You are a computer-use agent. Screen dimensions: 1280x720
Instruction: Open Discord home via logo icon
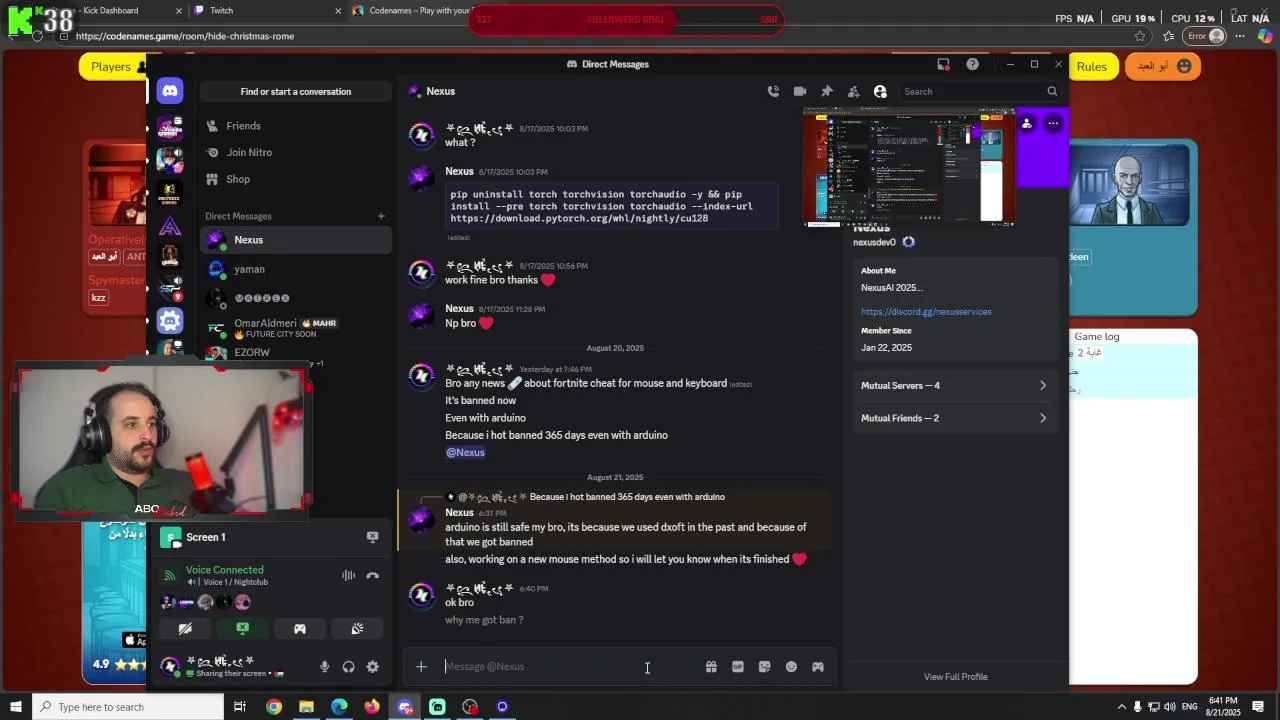tap(170, 91)
